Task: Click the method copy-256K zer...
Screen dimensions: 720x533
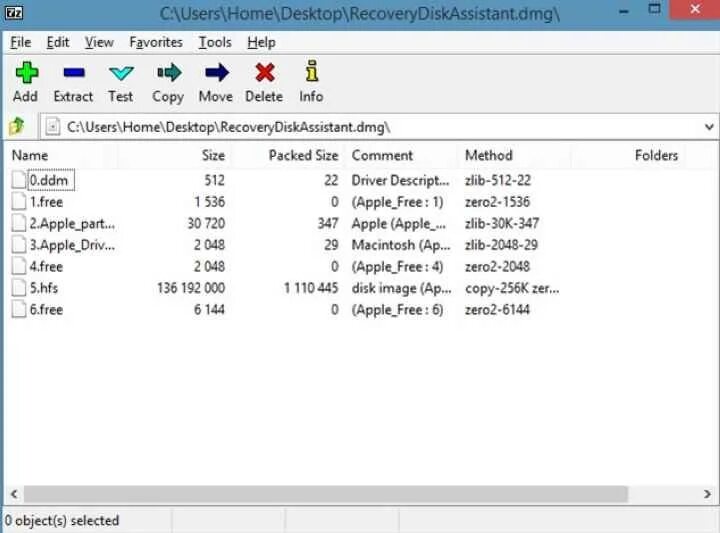Action: click(x=512, y=288)
